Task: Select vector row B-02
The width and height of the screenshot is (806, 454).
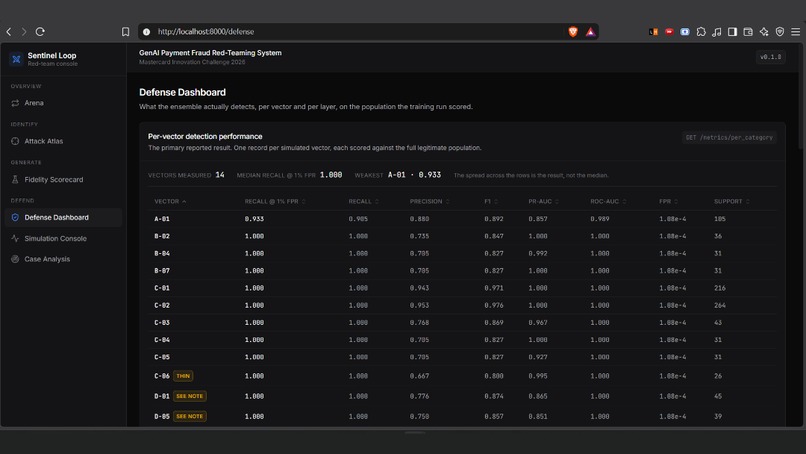Action: point(462,237)
